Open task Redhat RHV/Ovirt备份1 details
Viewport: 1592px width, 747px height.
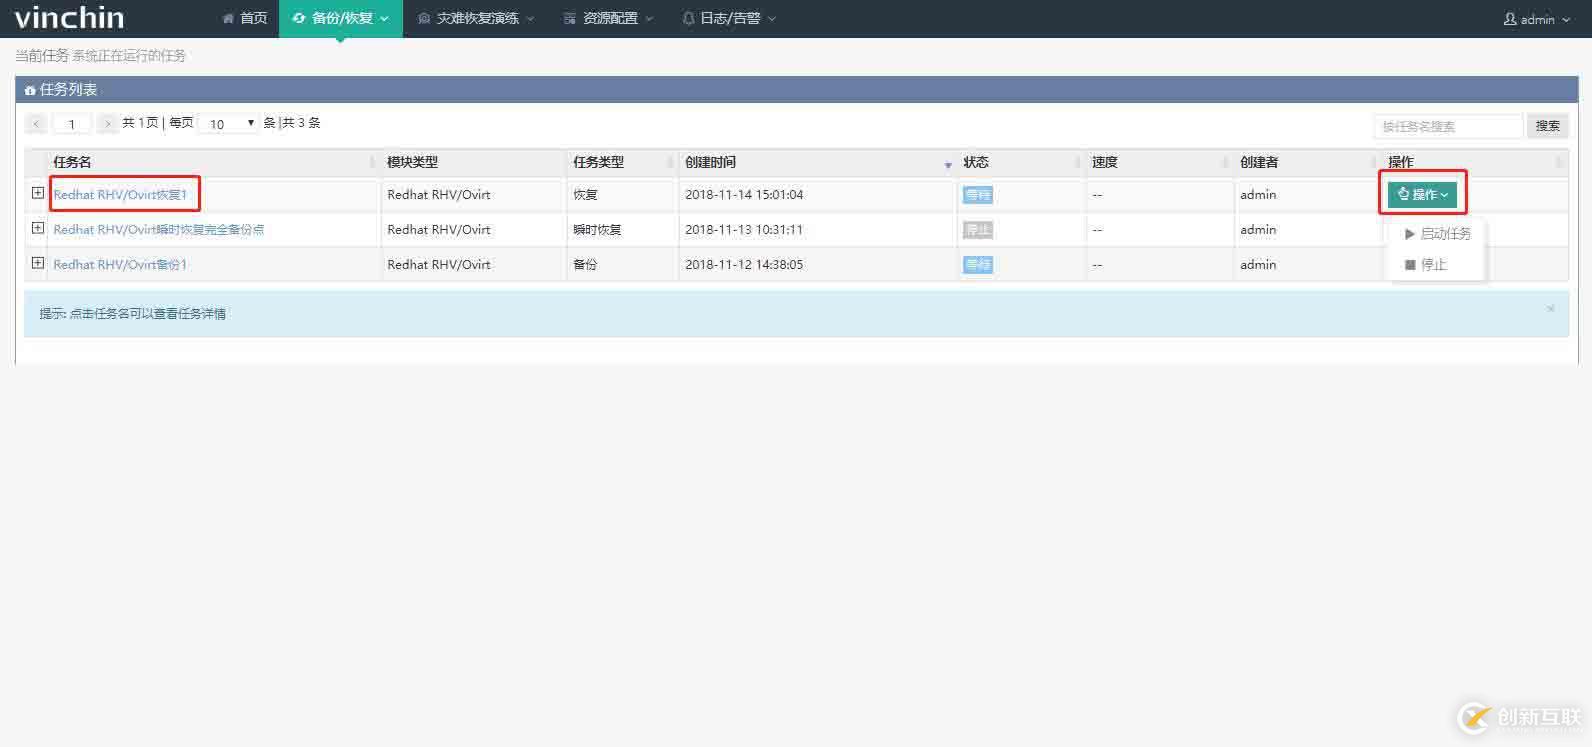120,265
